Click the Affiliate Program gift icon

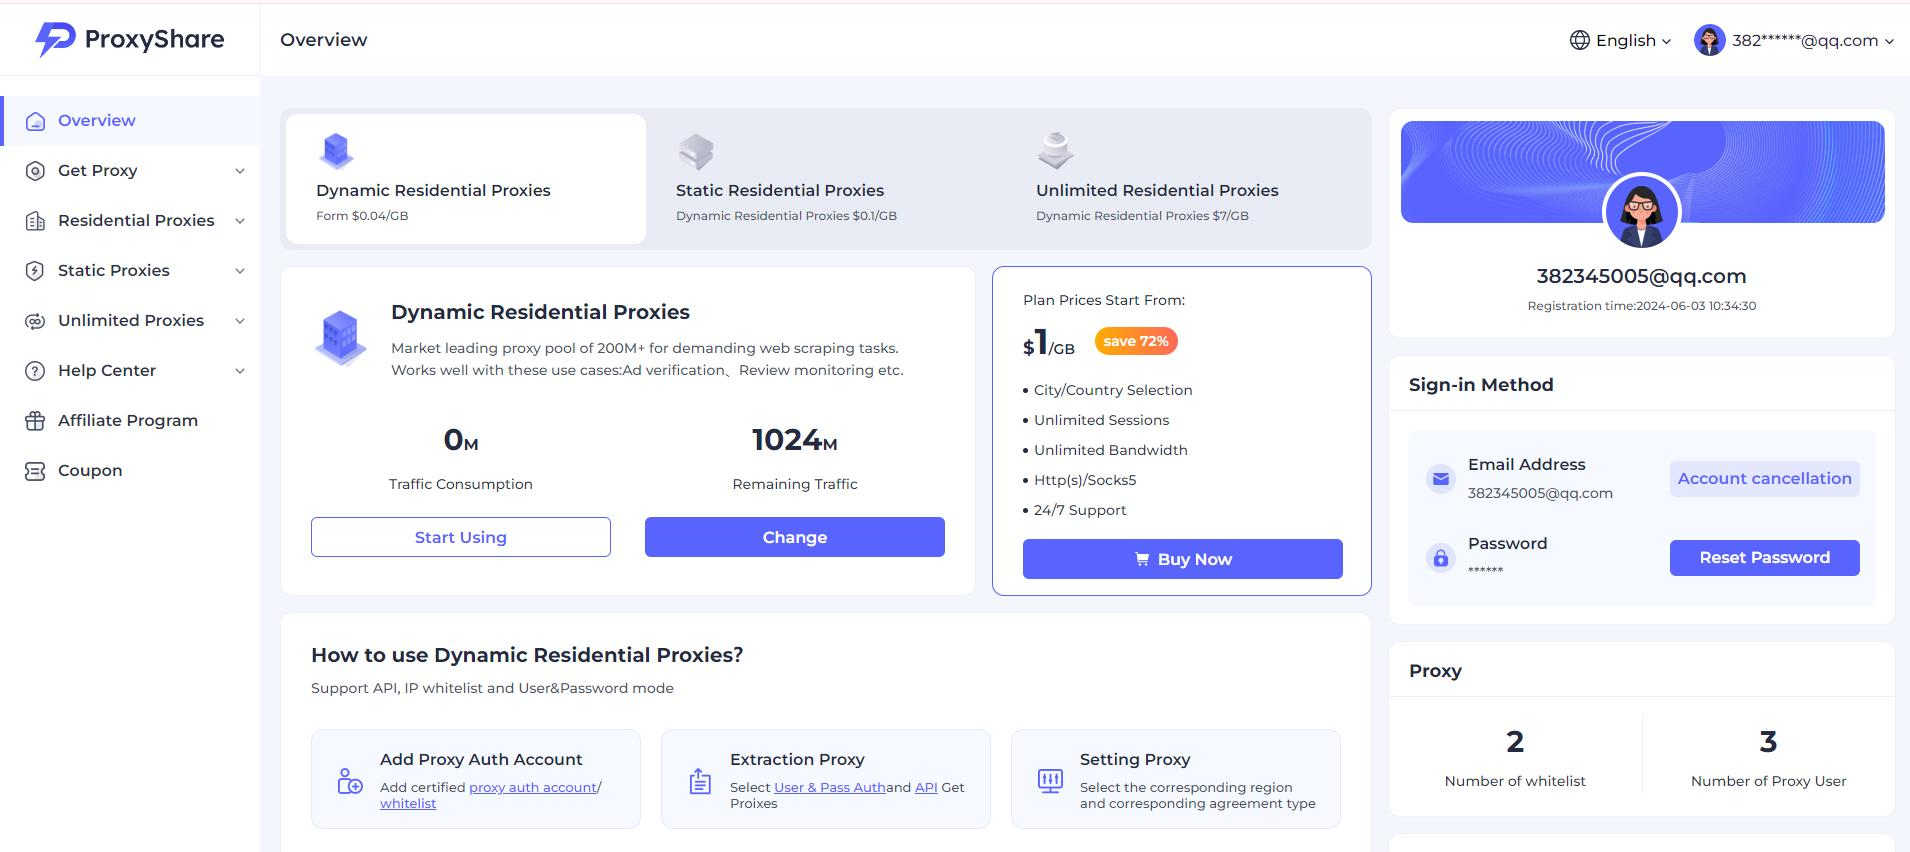pos(35,421)
